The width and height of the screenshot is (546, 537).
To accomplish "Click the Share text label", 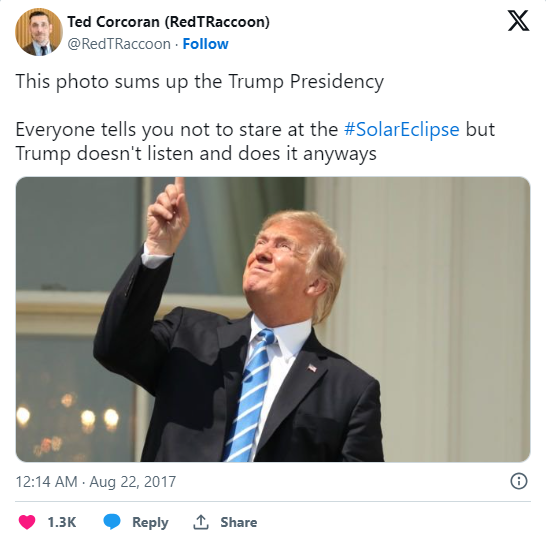I will click(239, 522).
